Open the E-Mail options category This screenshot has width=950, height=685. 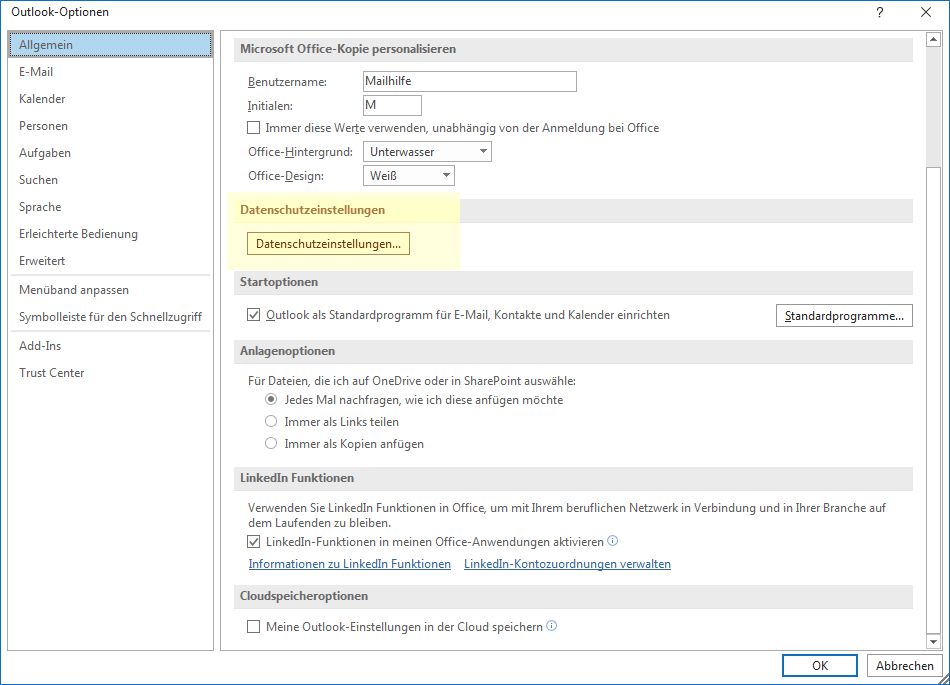pyautogui.click(x=111, y=71)
